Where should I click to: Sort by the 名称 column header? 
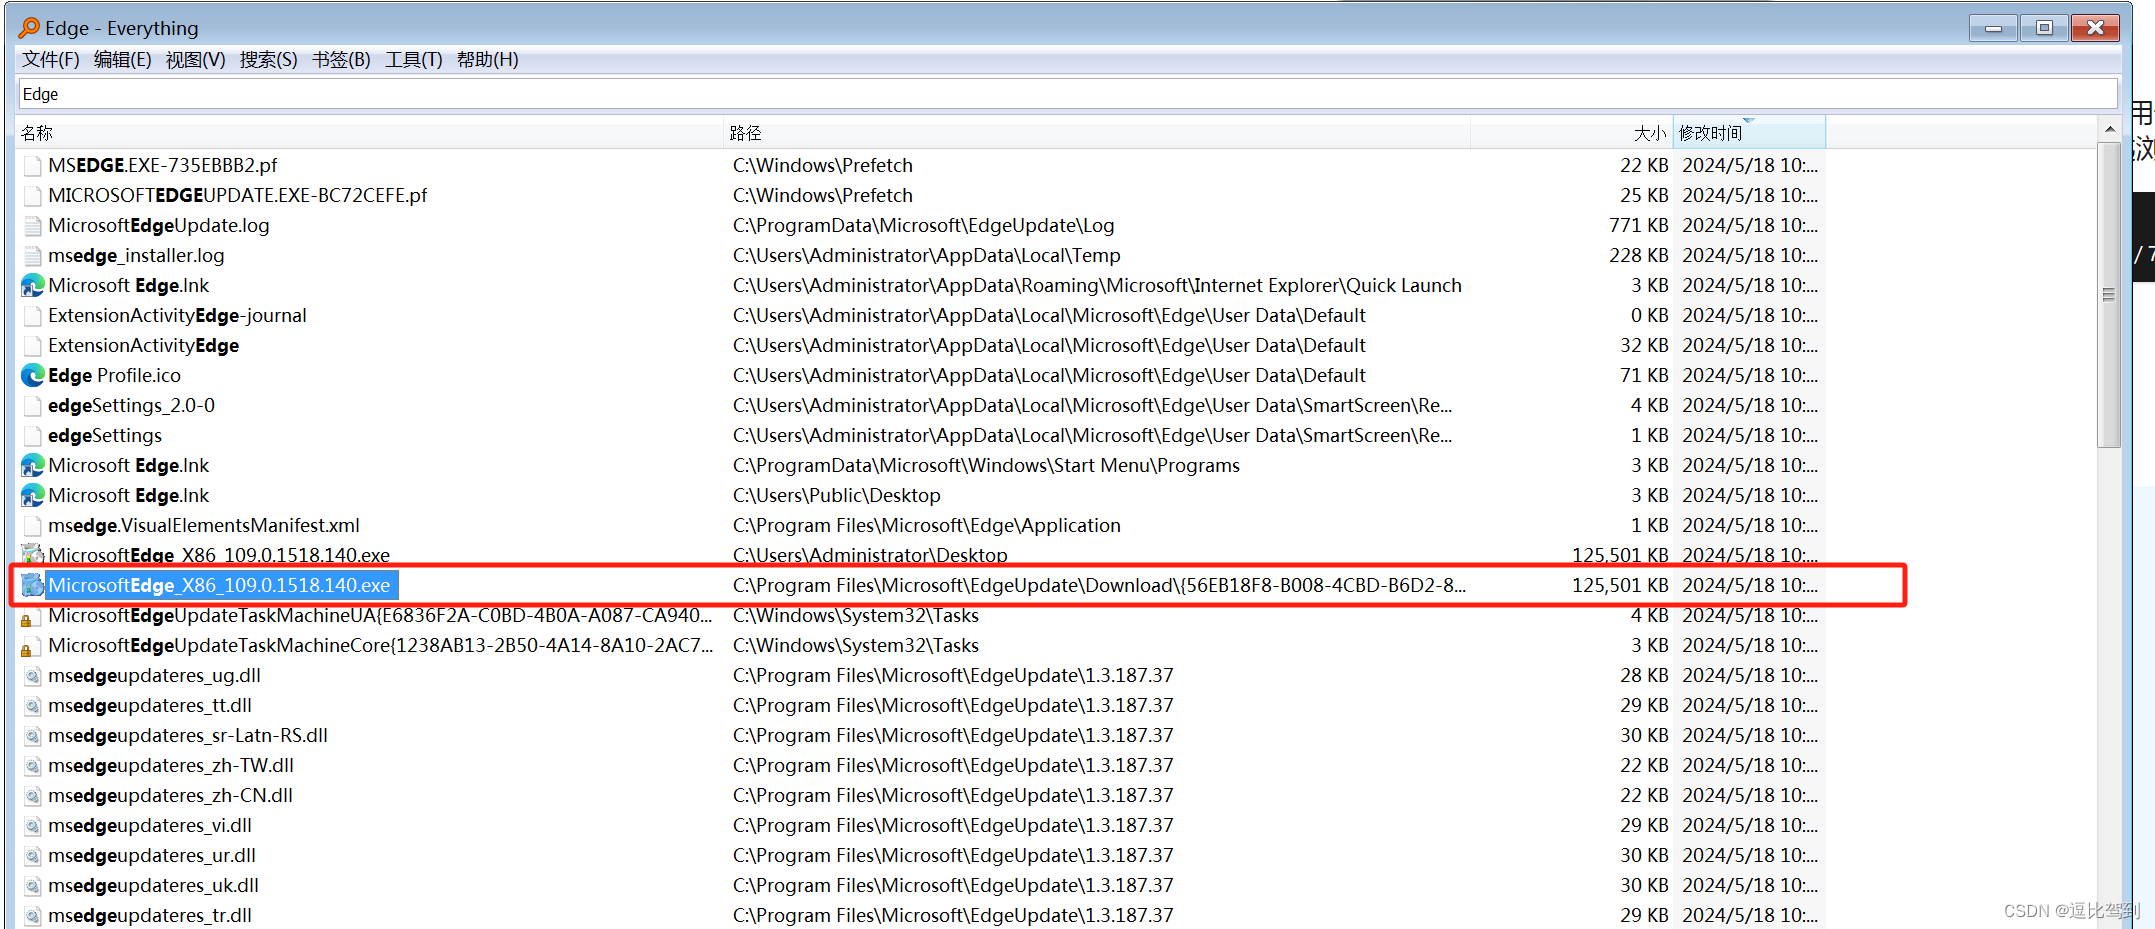(x=370, y=133)
